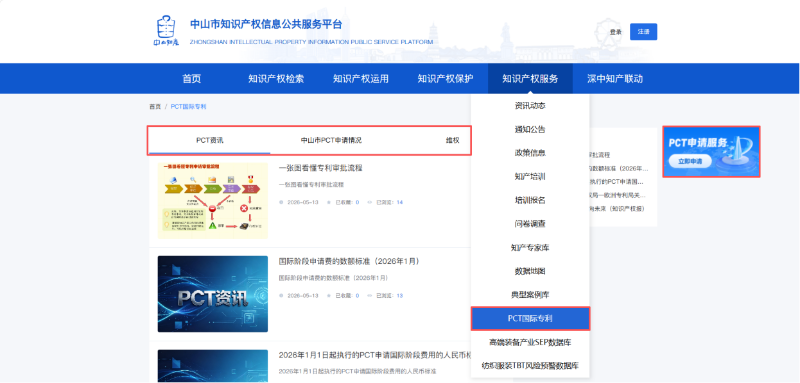Expand 知识产权服务 navigation menu
800x383 pixels.
pyautogui.click(x=530, y=79)
